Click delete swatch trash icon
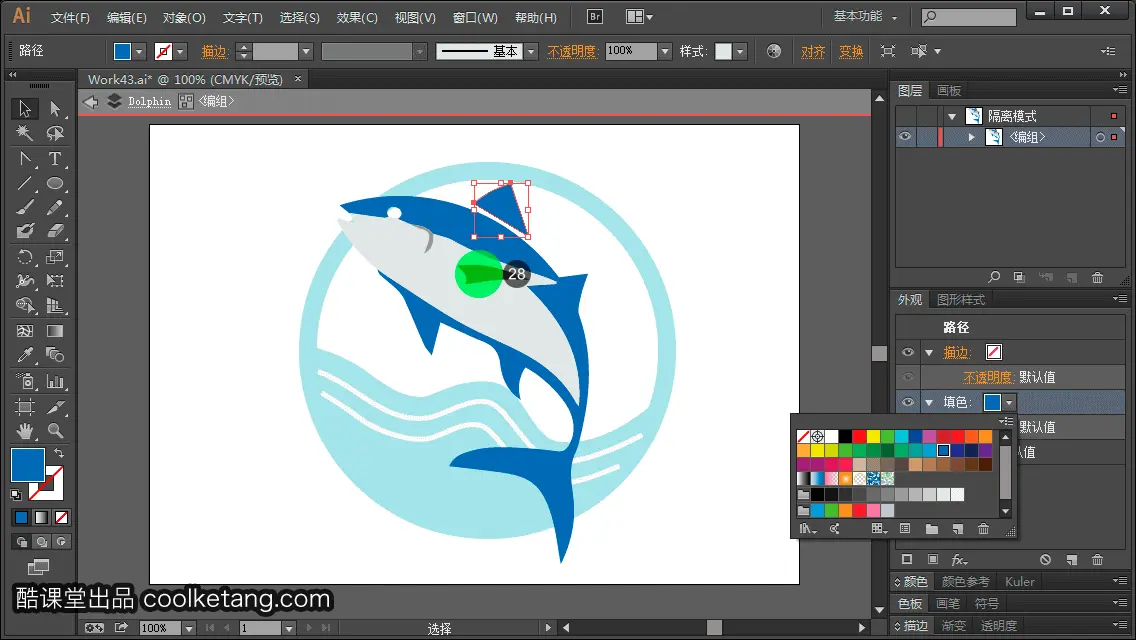 [983, 529]
